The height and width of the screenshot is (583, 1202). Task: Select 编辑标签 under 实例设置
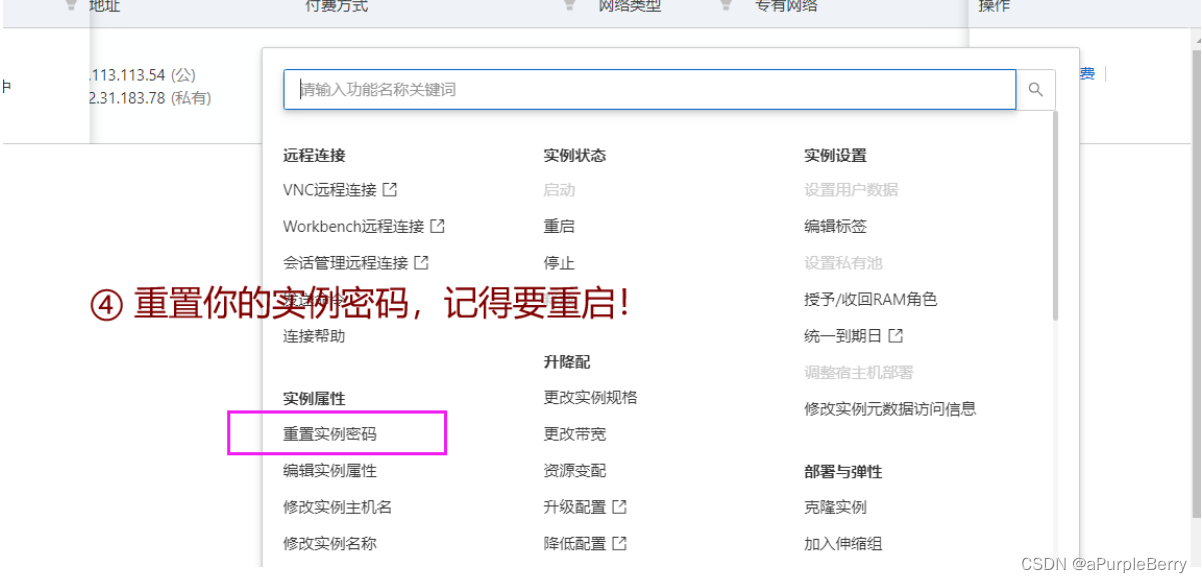click(x=835, y=226)
